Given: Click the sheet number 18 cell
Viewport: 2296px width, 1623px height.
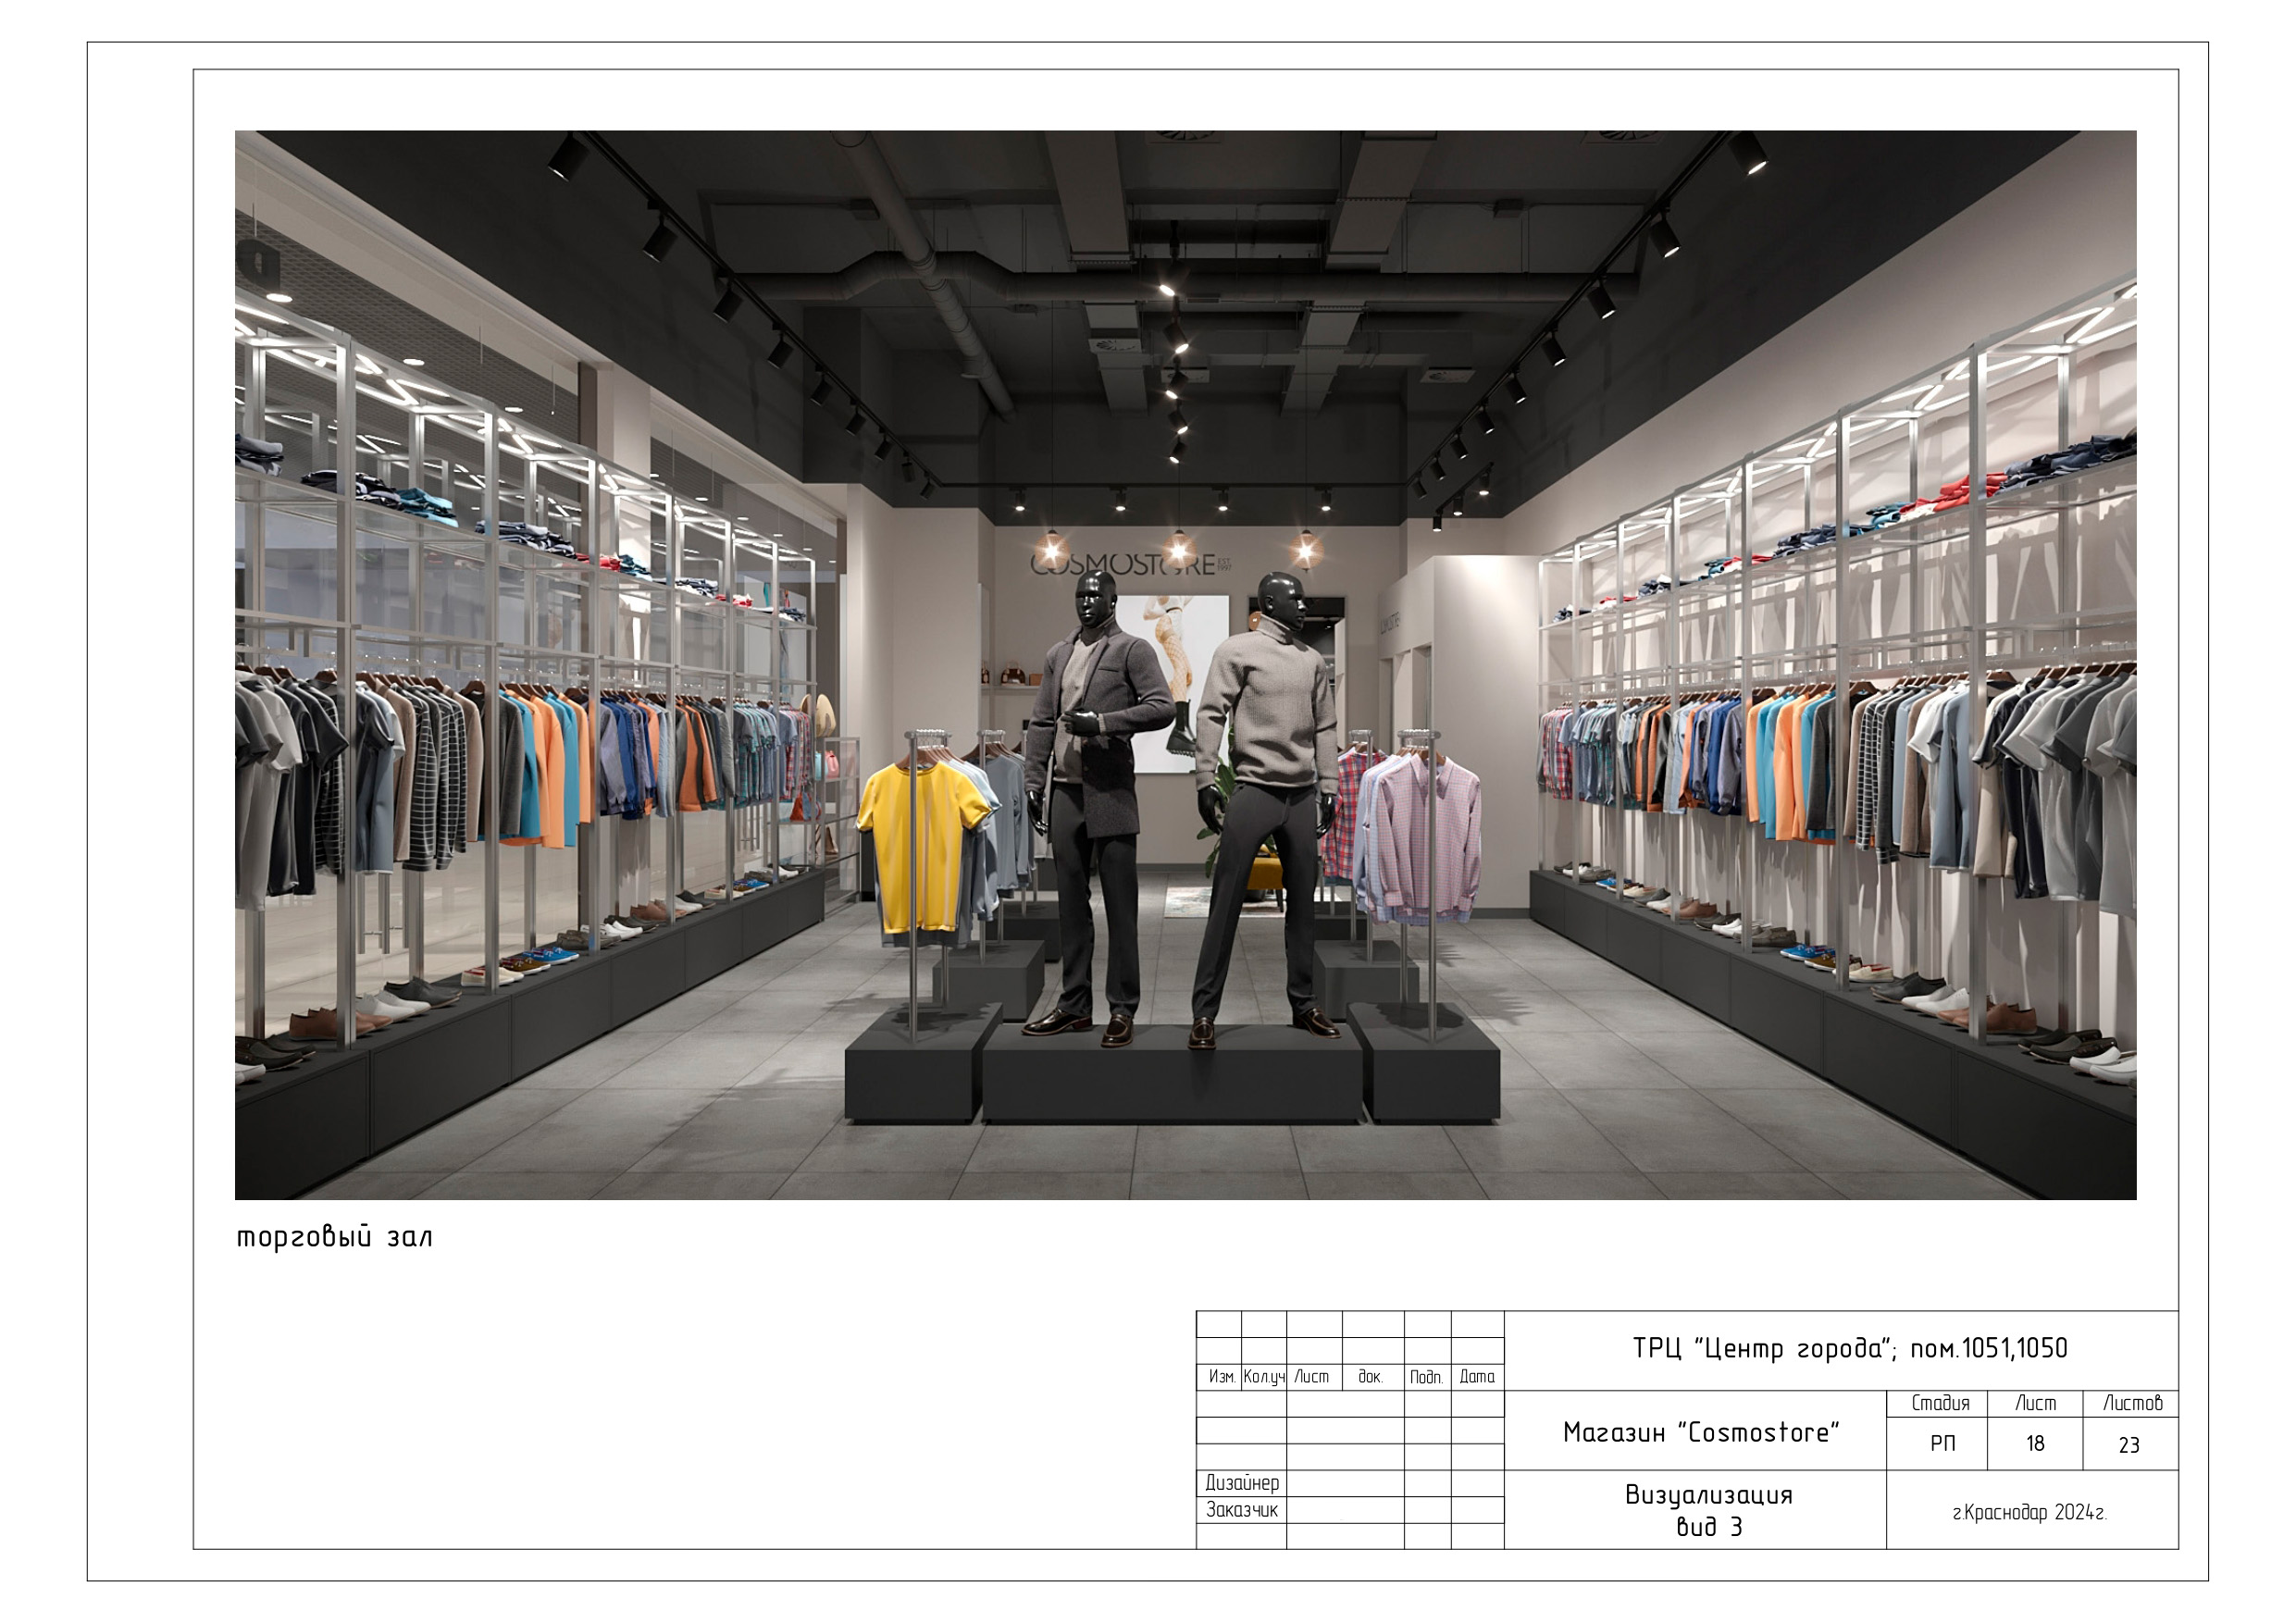Looking at the screenshot, I should [x=2035, y=1444].
